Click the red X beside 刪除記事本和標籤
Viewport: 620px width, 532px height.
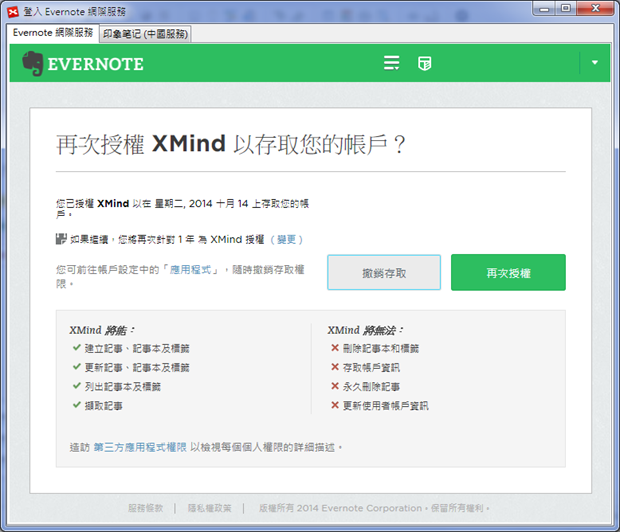point(335,348)
